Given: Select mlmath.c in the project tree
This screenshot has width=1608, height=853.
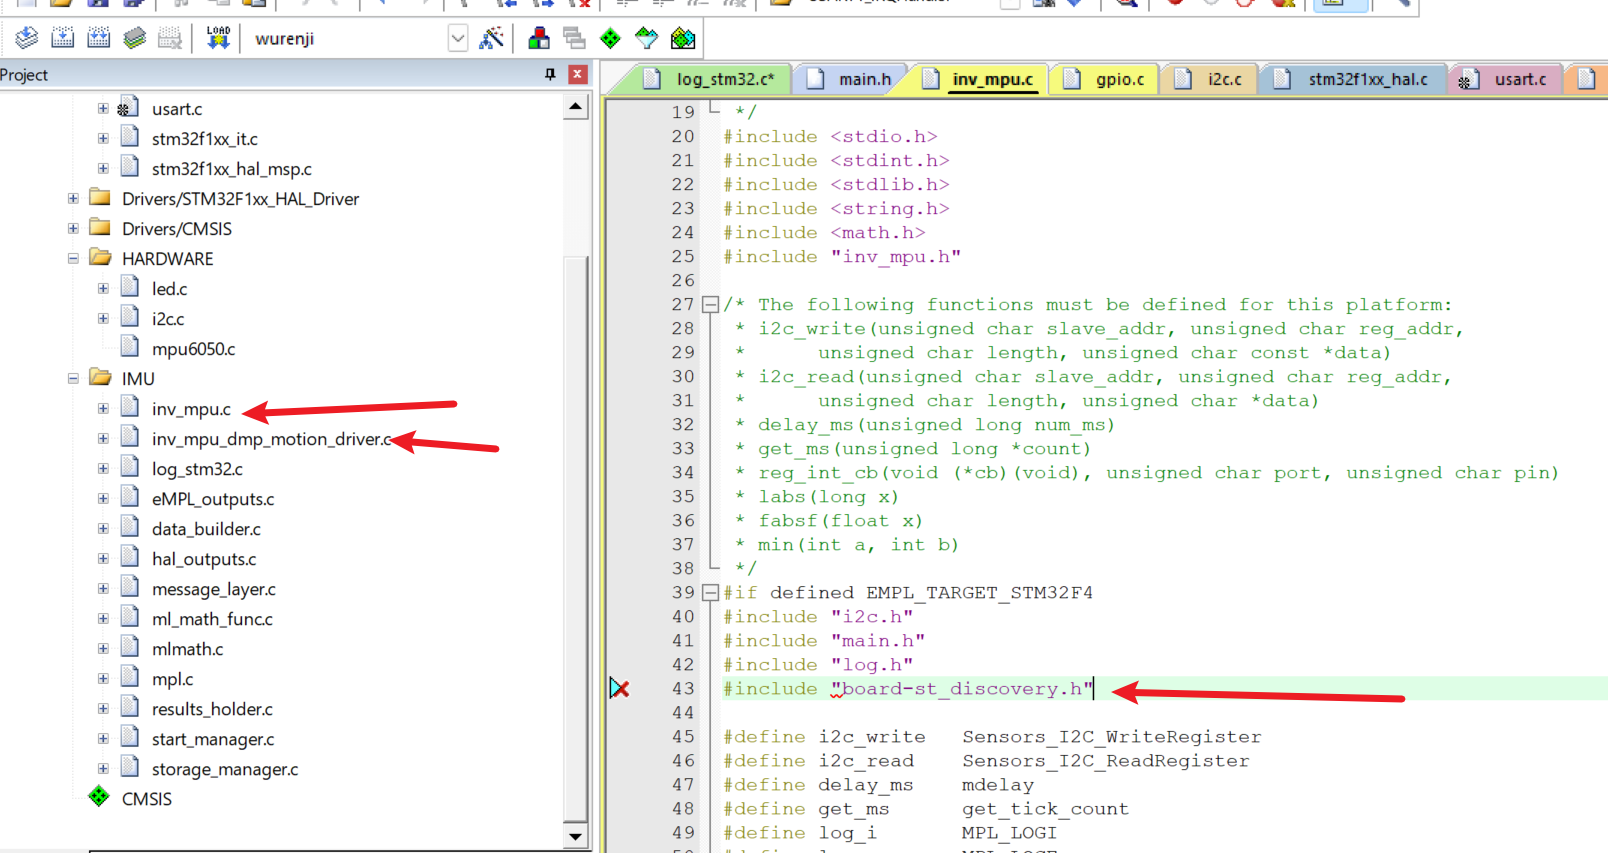Looking at the screenshot, I should click(x=187, y=649).
